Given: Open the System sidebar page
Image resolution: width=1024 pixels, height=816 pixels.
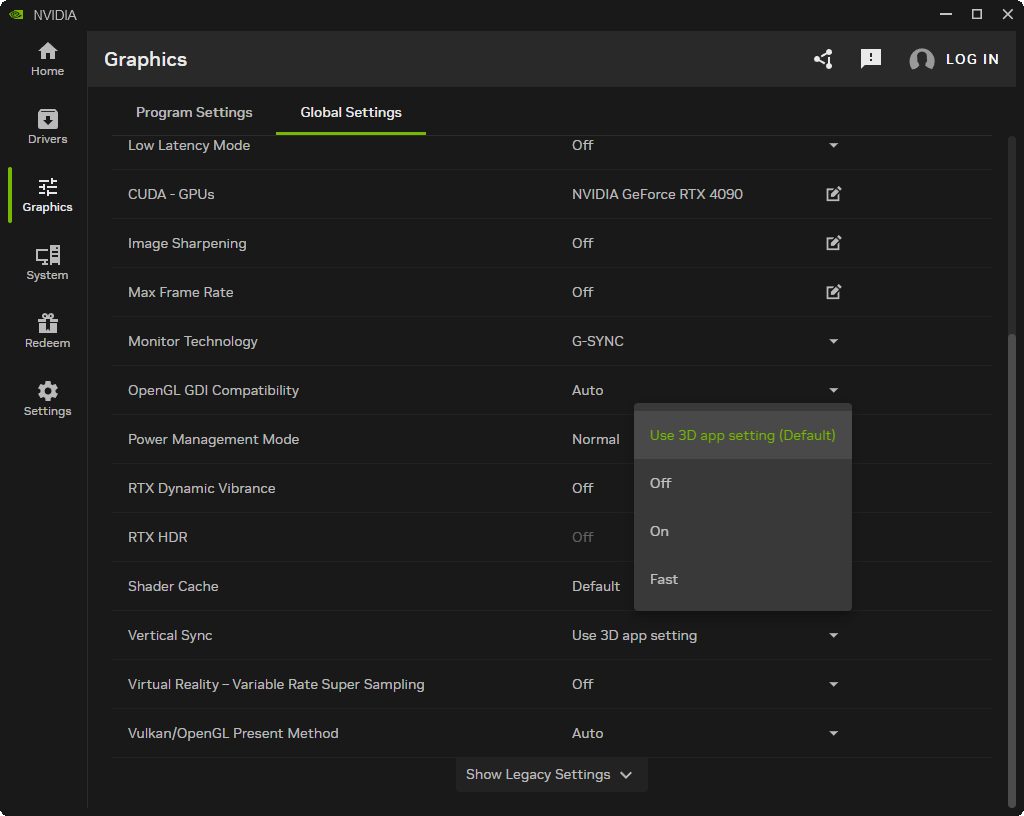Looking at the screenshot, I should (47, 262).
